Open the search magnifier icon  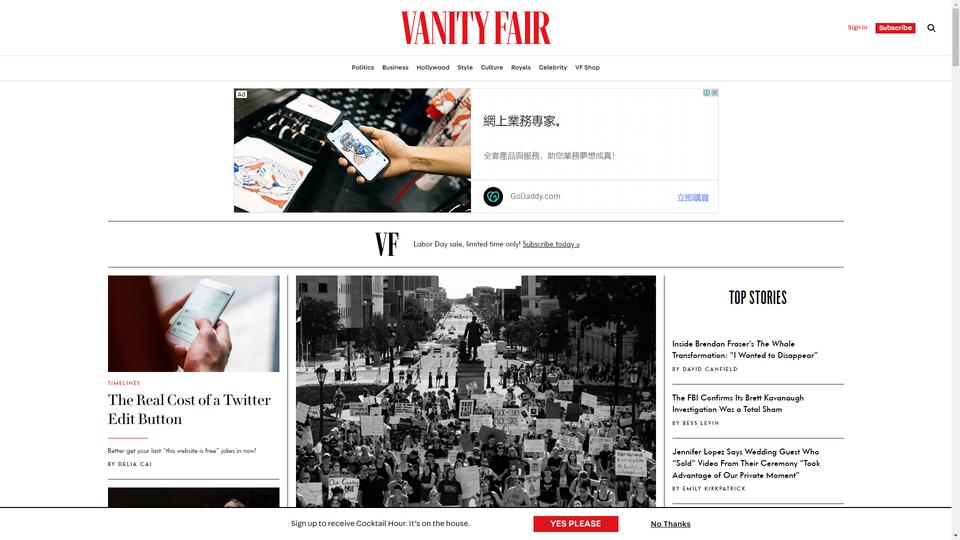[931, 28]
